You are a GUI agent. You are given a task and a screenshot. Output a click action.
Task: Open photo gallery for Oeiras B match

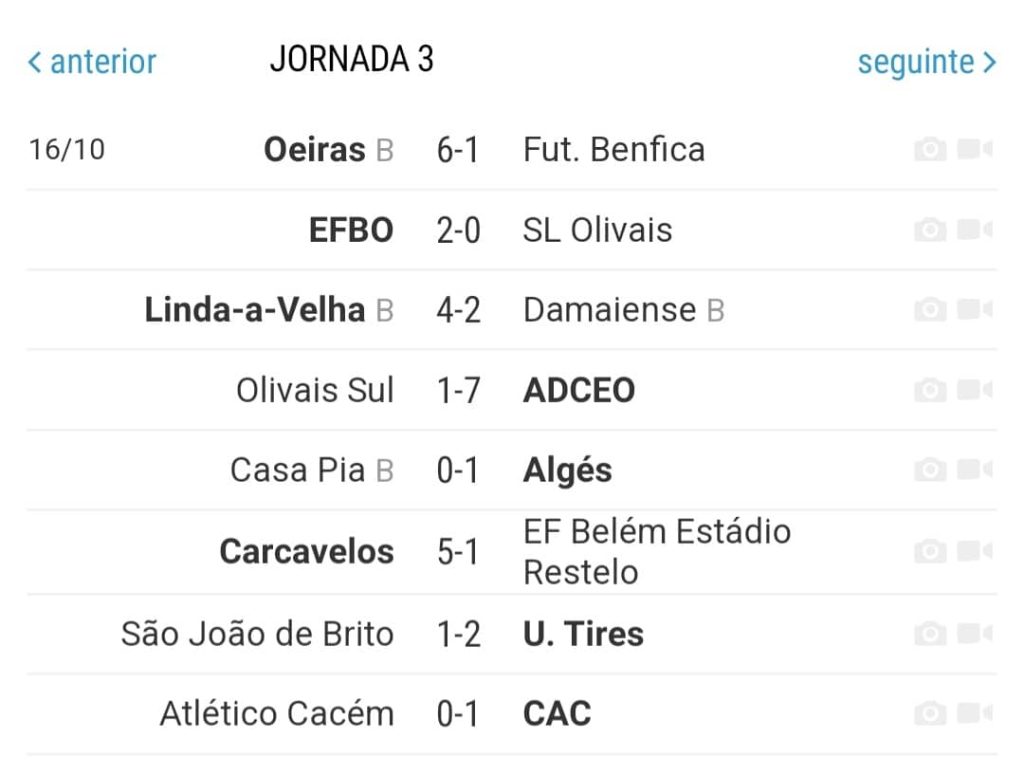(931, 150)
